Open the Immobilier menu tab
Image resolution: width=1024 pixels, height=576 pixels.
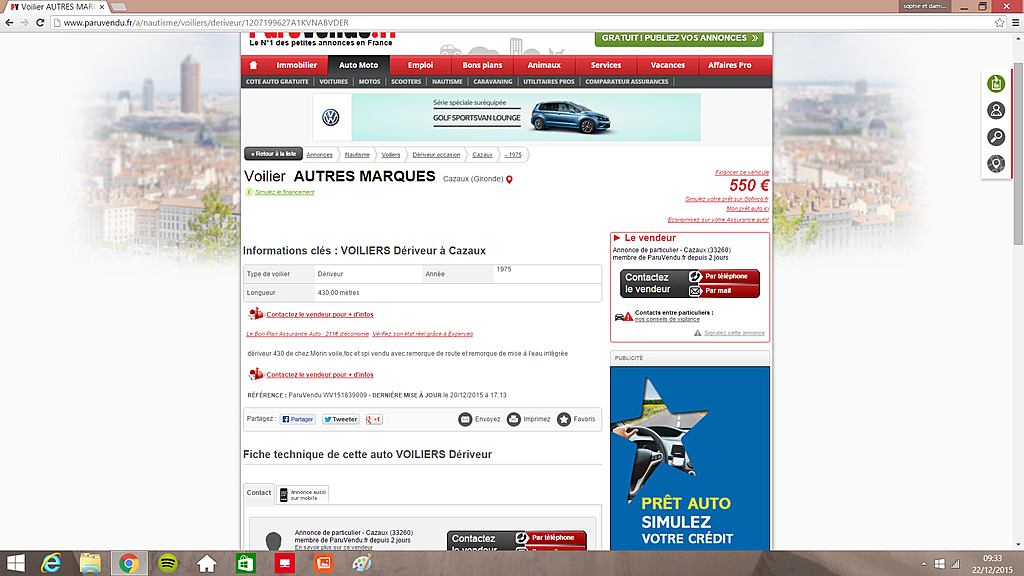pos(296,65)
